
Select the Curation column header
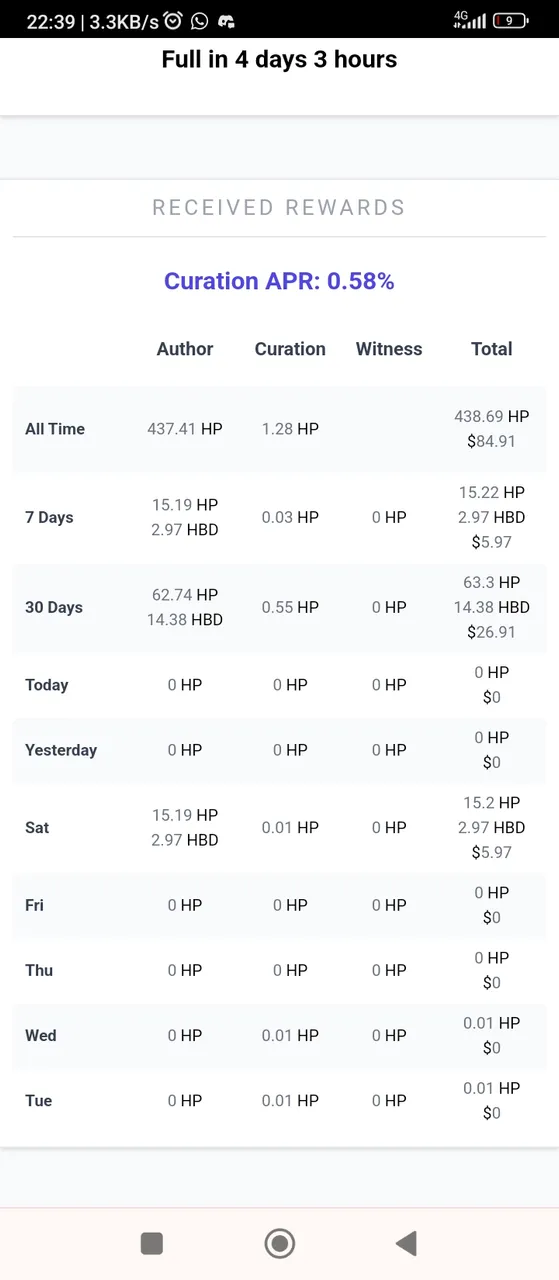tap(290, 349)
